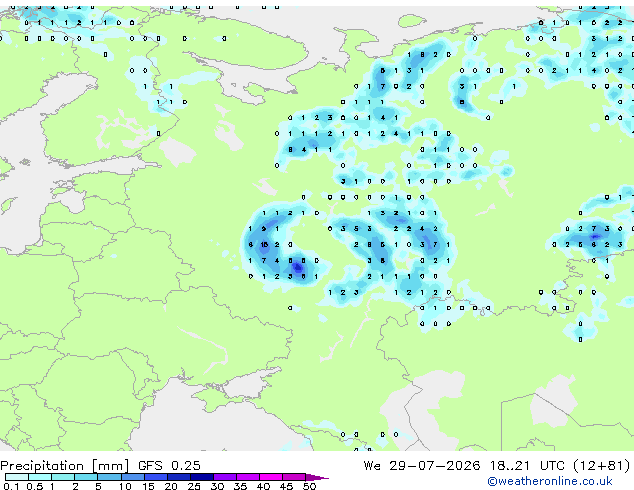Click the legend value label '50'
This screenshot has width=634, height=490.
[310, 486]
